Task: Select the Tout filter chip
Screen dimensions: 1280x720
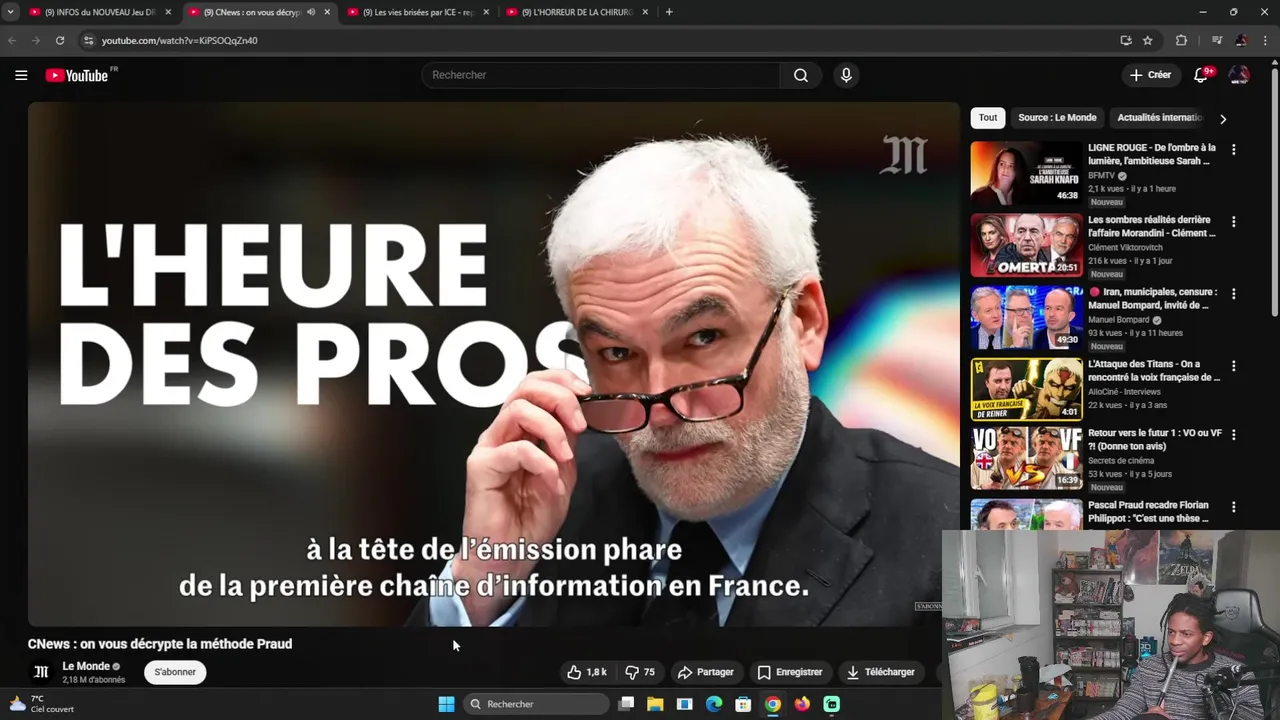Action: tap(988, 118)
